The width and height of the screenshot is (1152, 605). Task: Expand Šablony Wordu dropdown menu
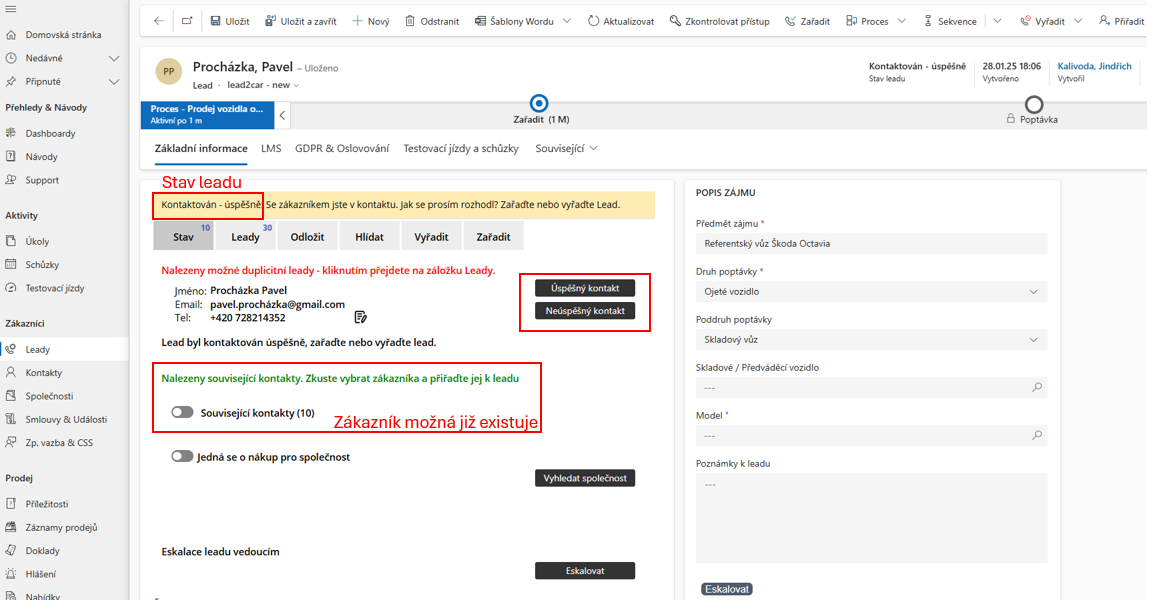(x=568, y=21)
